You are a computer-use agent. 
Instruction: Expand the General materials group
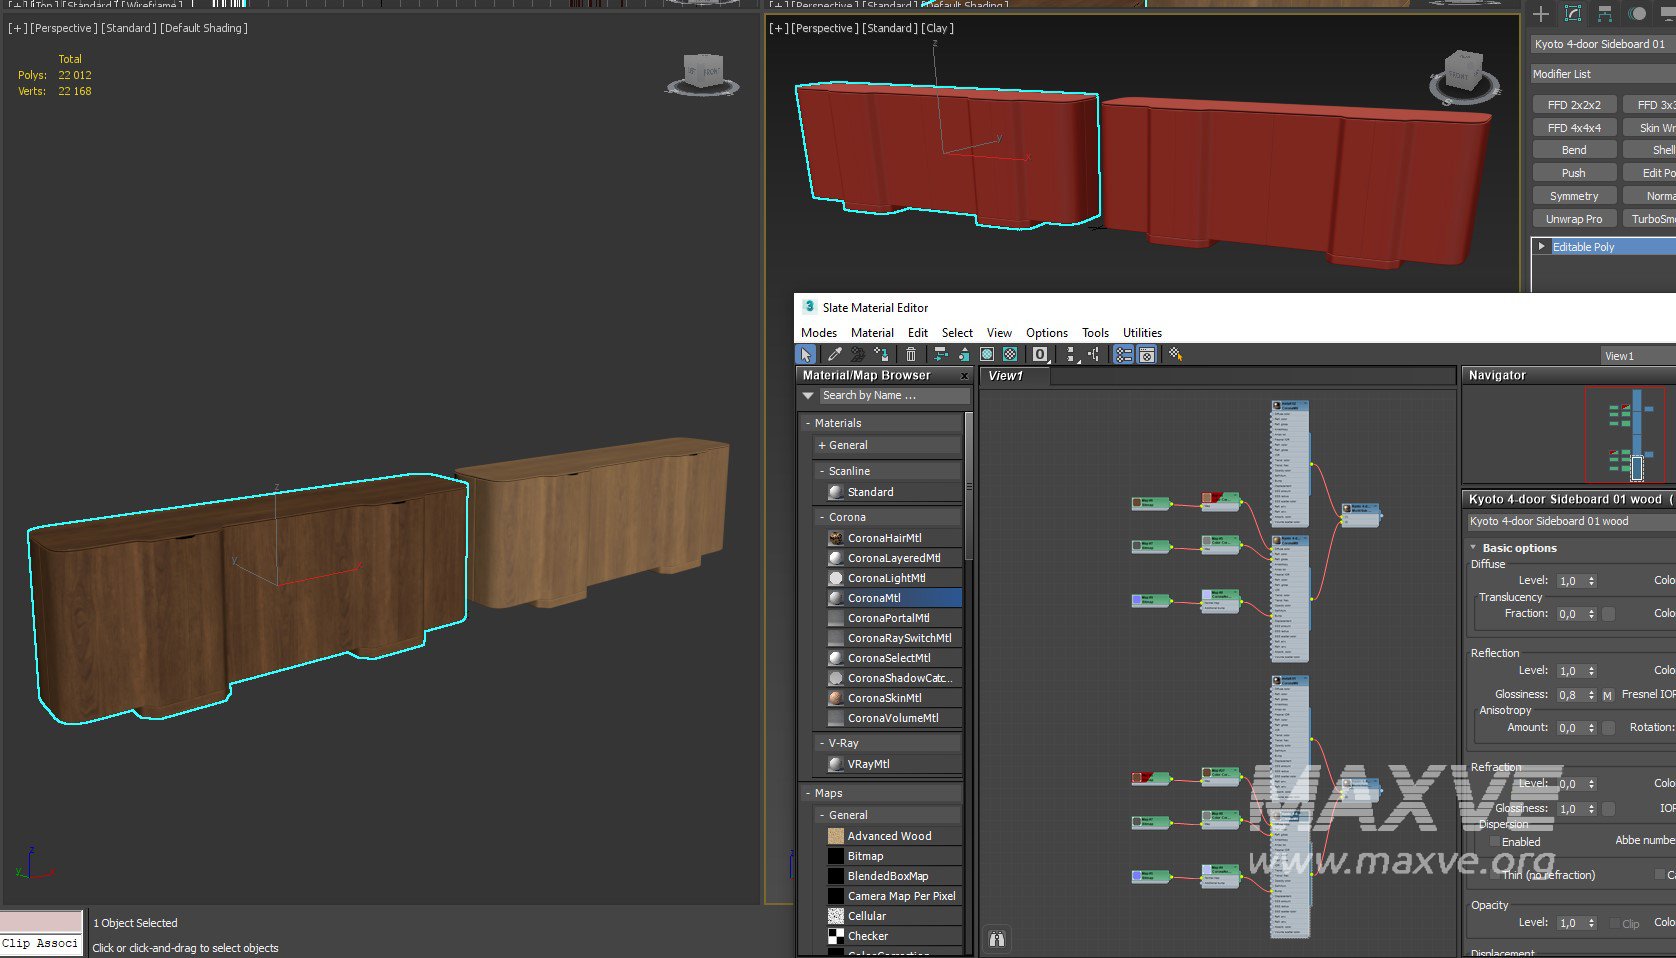pos(822,445)
